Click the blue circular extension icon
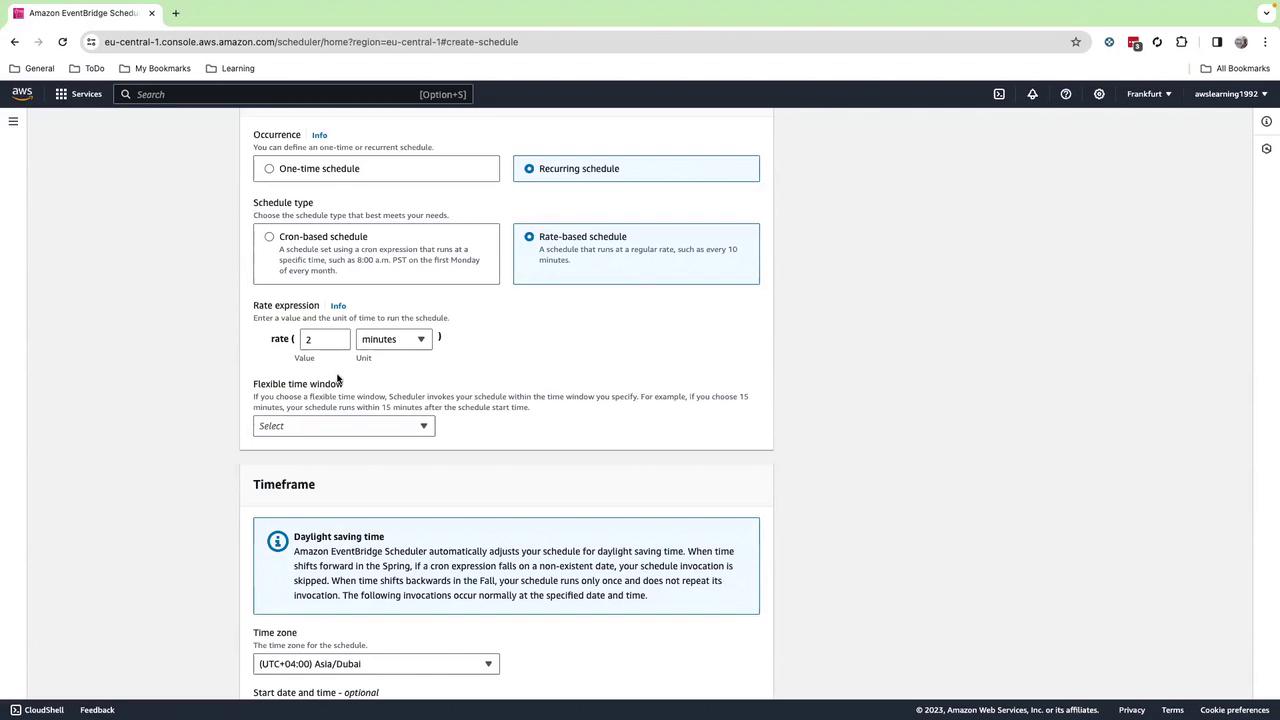1280x720 pixels. [x=1109, y=42]
